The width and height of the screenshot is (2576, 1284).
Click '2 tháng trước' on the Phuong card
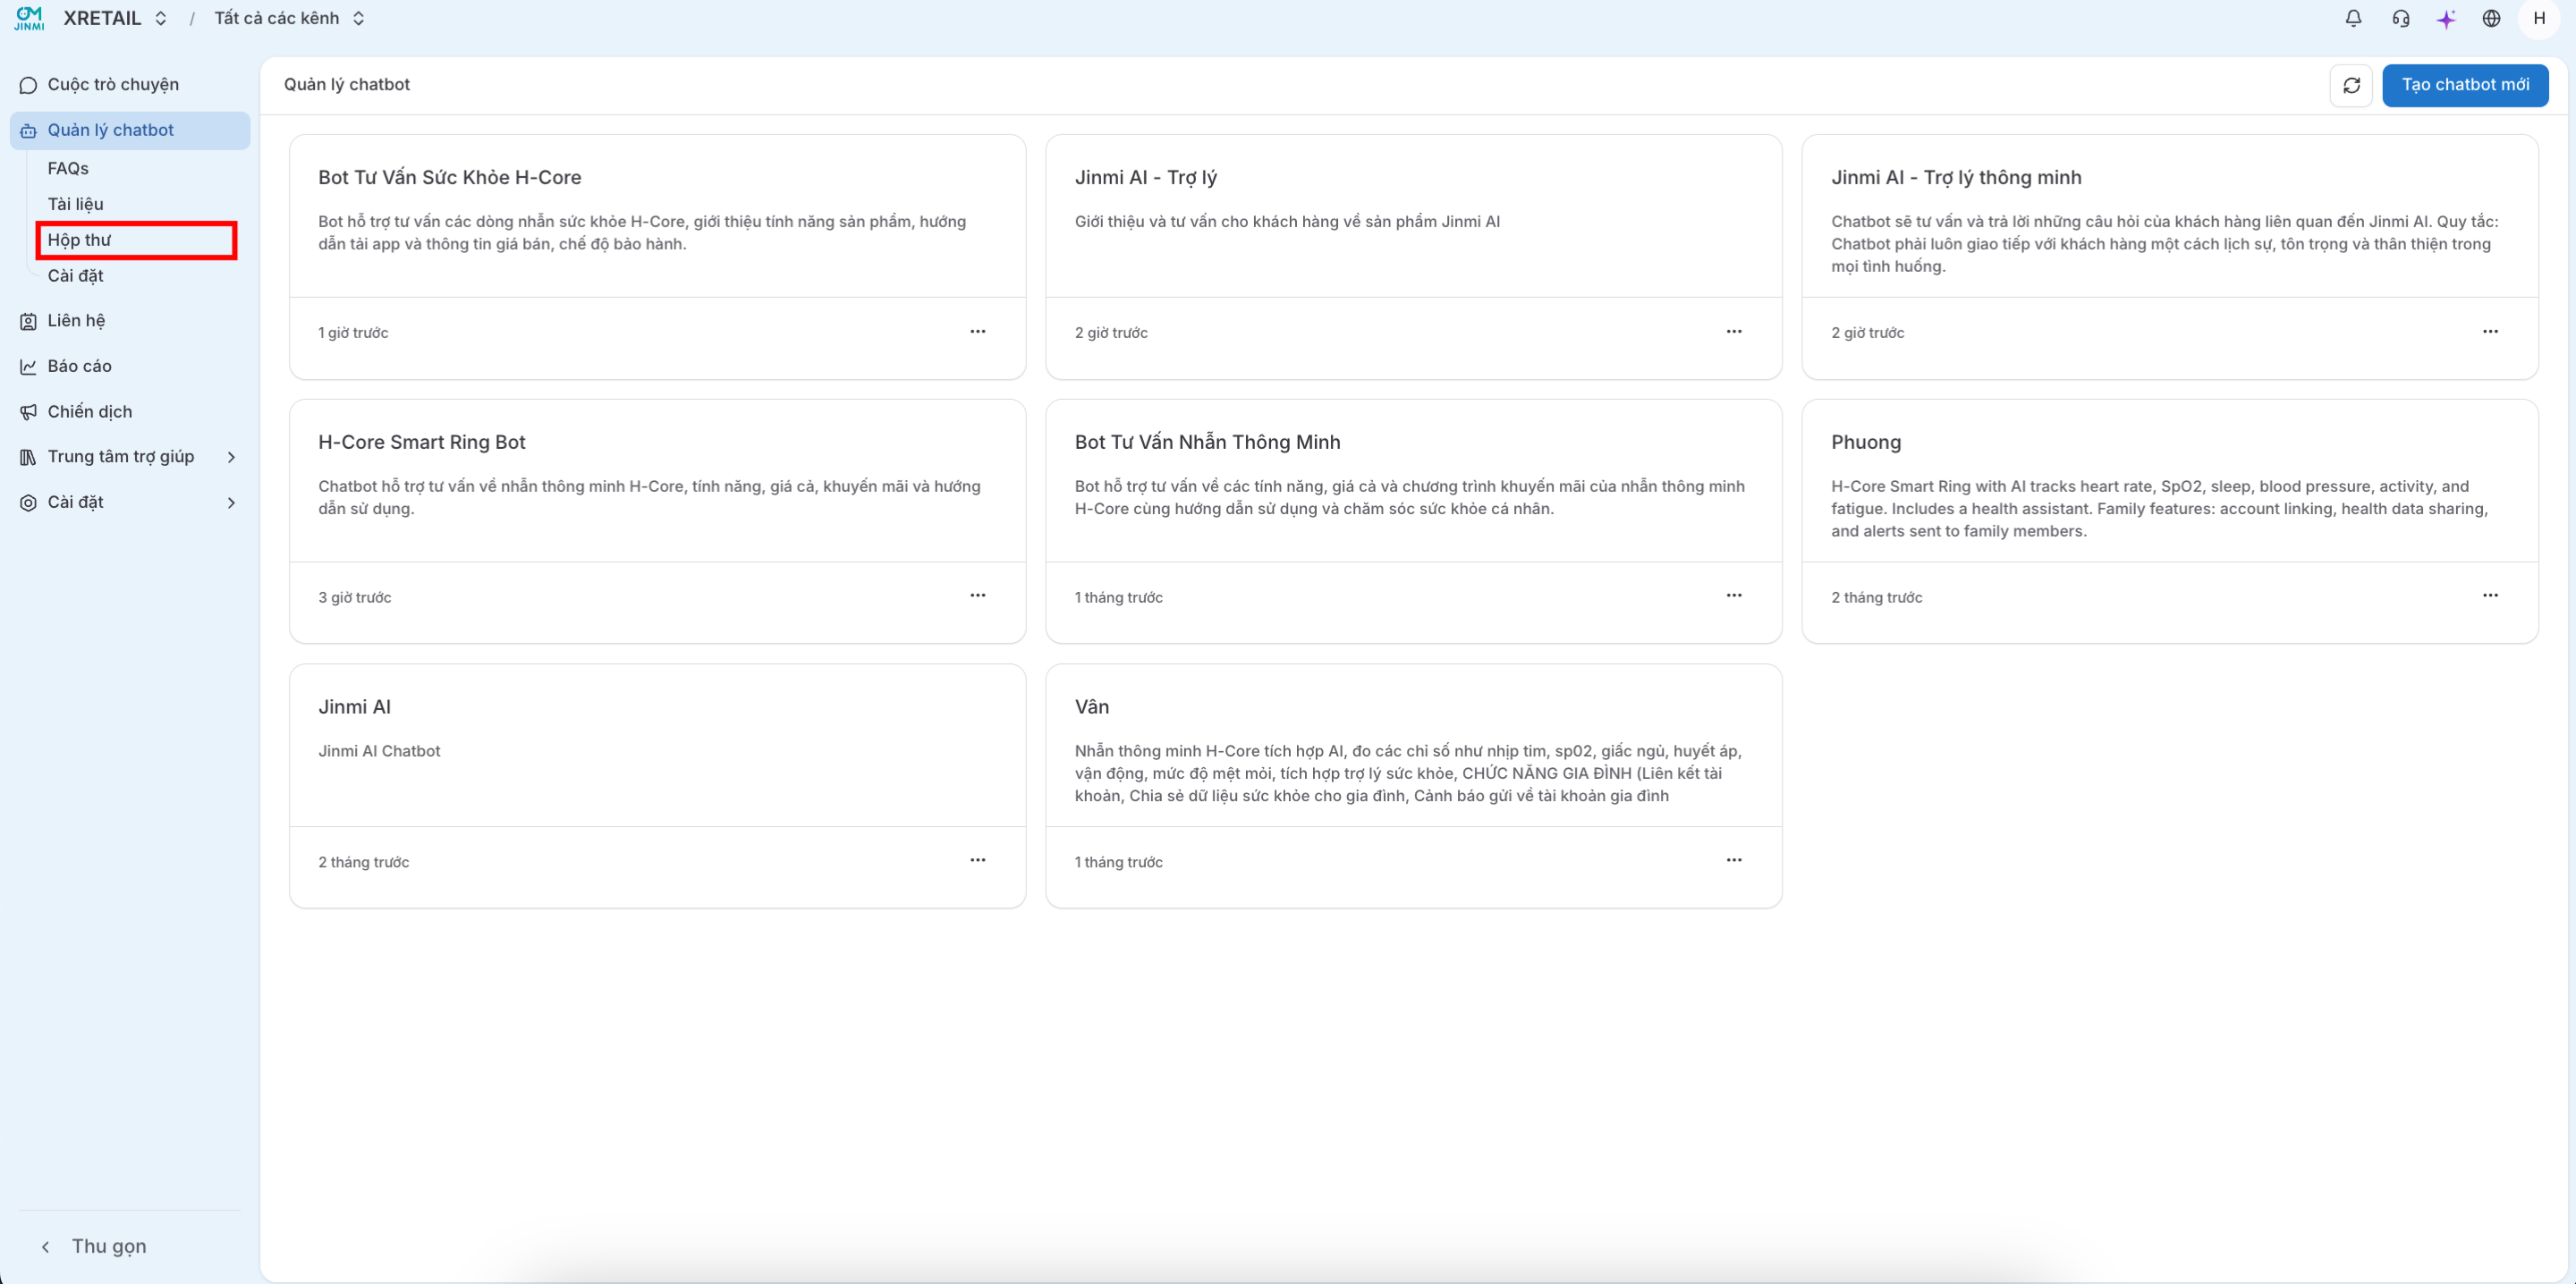pos(1876,597)
